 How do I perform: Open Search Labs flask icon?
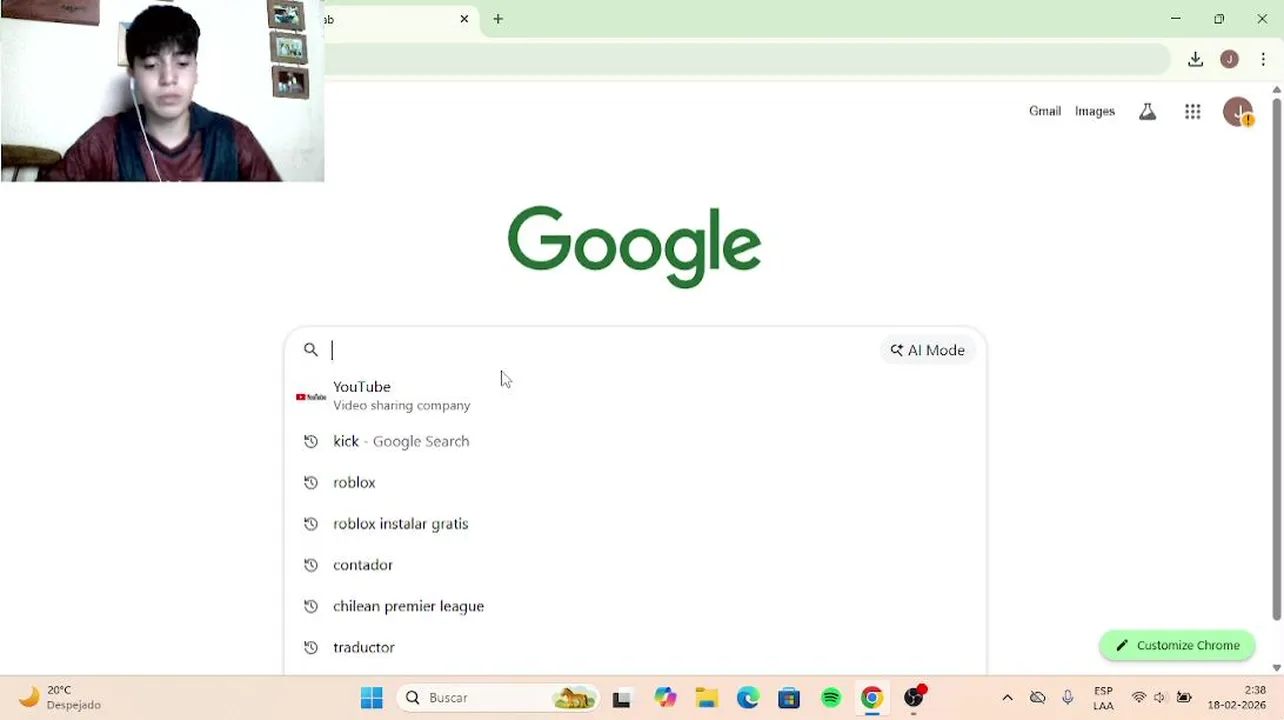pyautogui.click(x=1147, y=112)
